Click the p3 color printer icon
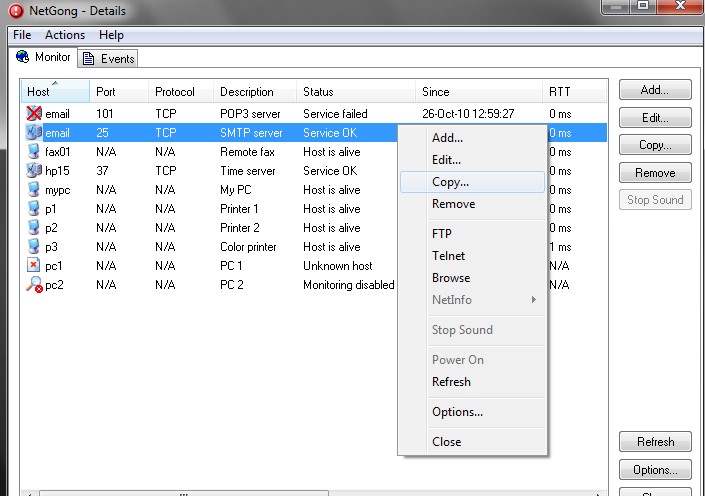Screen dimensions: 705x496 point(34,247)
